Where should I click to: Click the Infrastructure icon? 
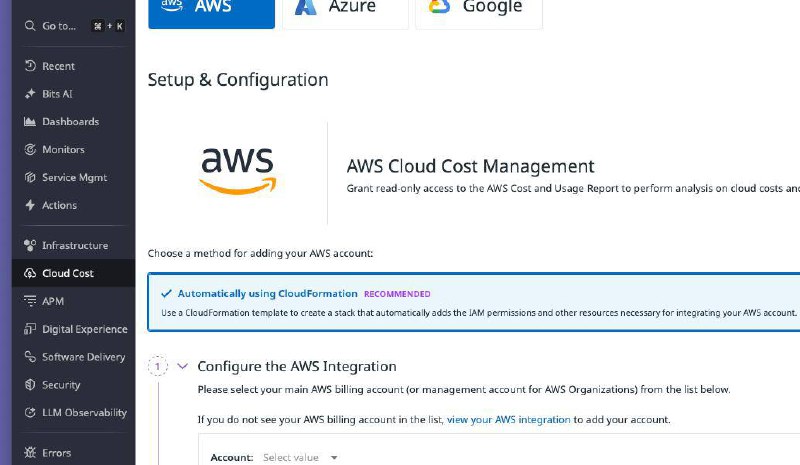point(30,246)
